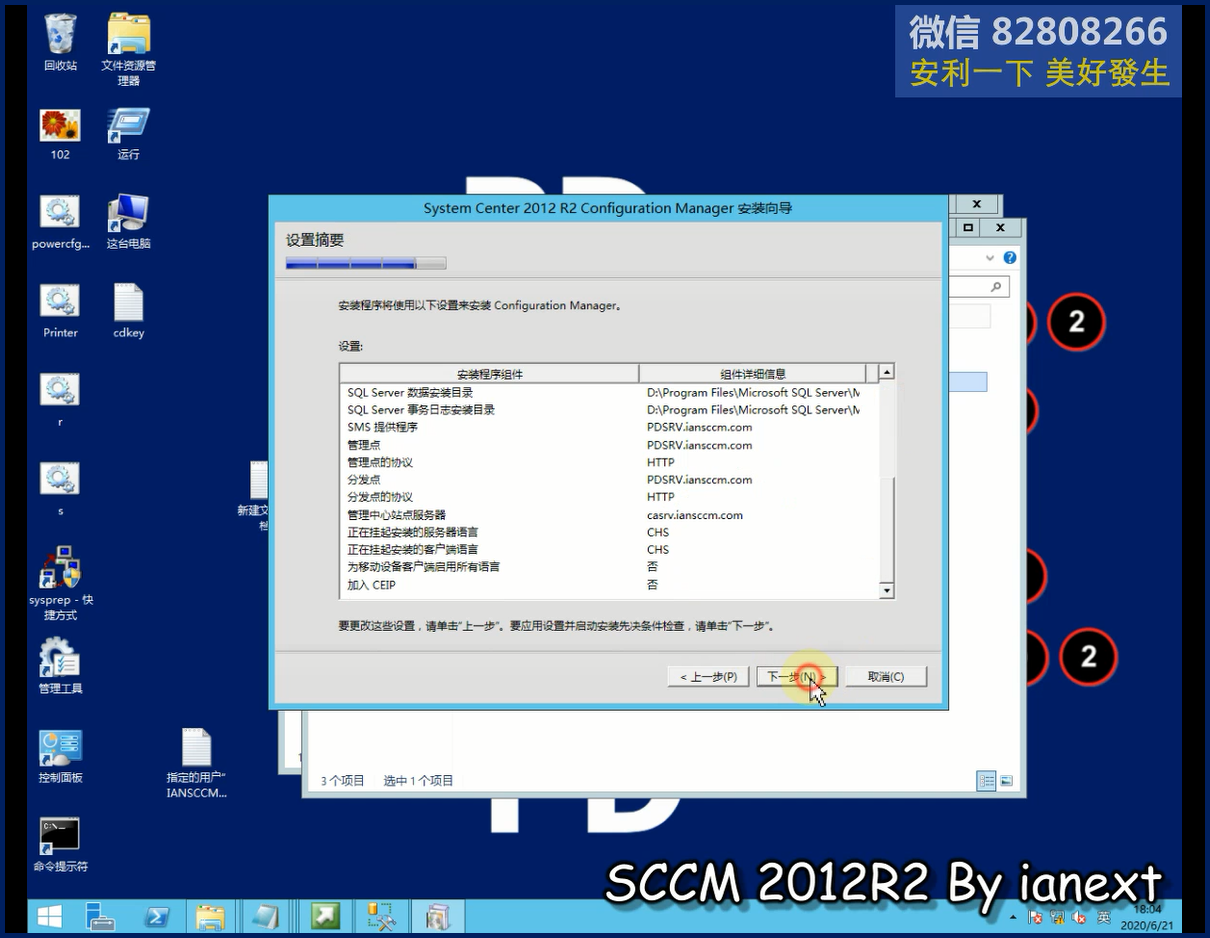The width and height of the screenshot is (1210, 938).
Task: Click the 选中 1 个项目 status text
Action: 419,781
